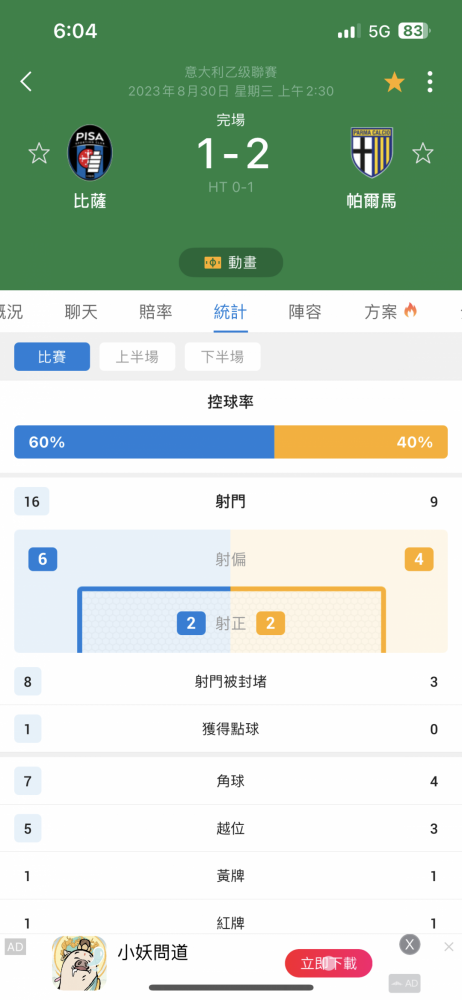This screenshot has height=1000, width=462.
Task: Tap the blue 60% possession bar
Action: [x=144, y=442]
